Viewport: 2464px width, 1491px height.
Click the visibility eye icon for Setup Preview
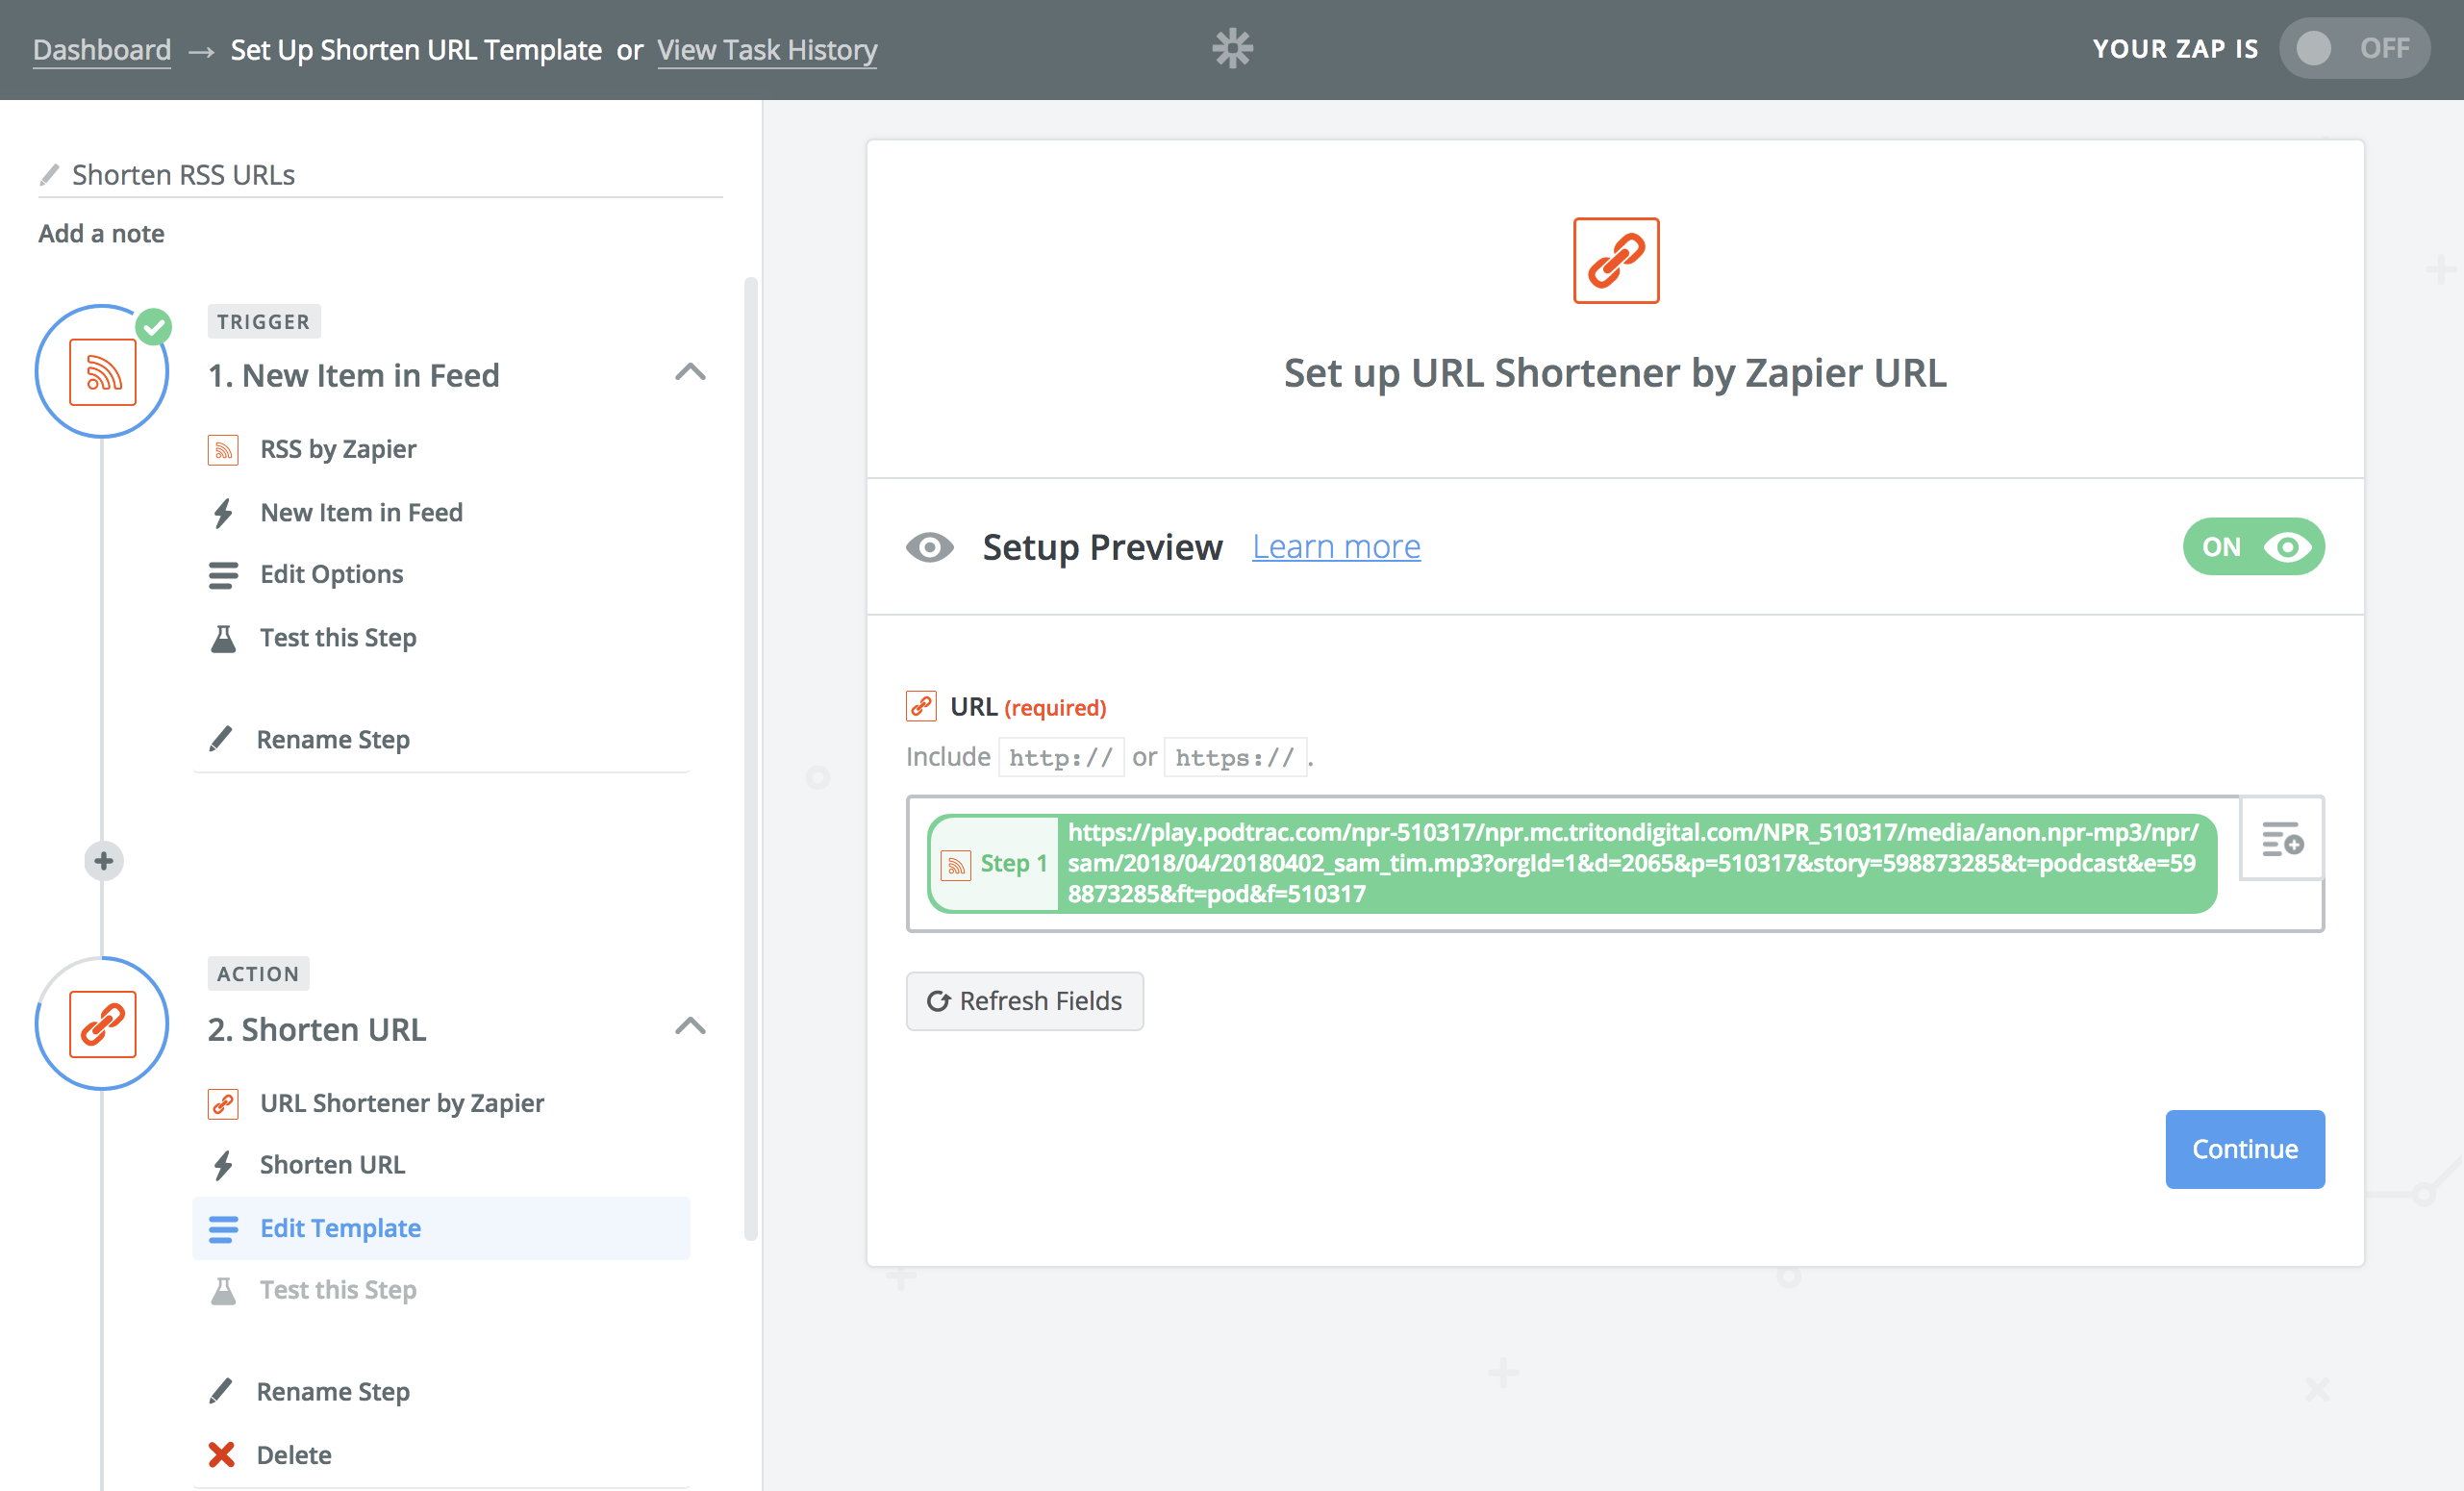coord(933,543)
